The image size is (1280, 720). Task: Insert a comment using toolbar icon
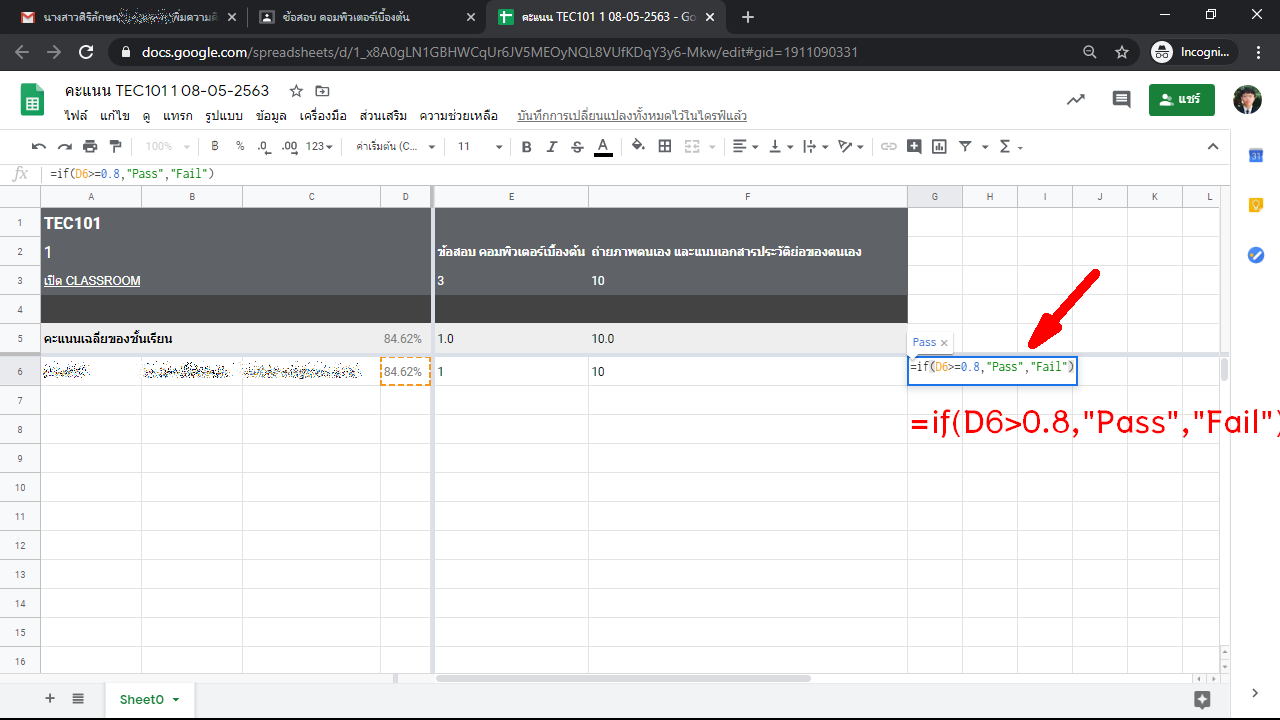coord(914,147)
